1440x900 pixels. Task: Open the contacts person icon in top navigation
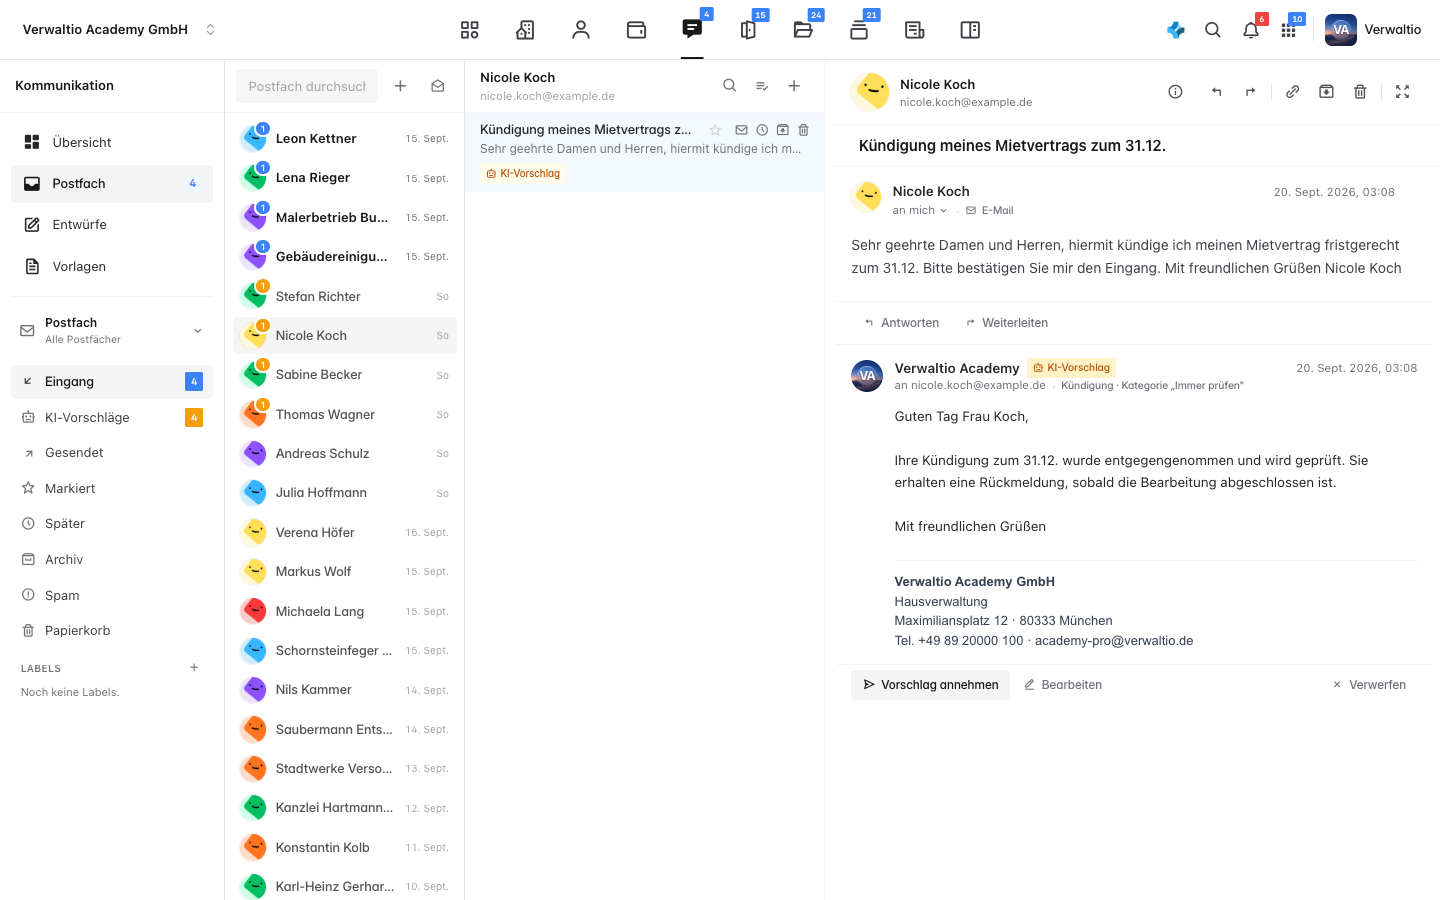click(x=581, y=30)
